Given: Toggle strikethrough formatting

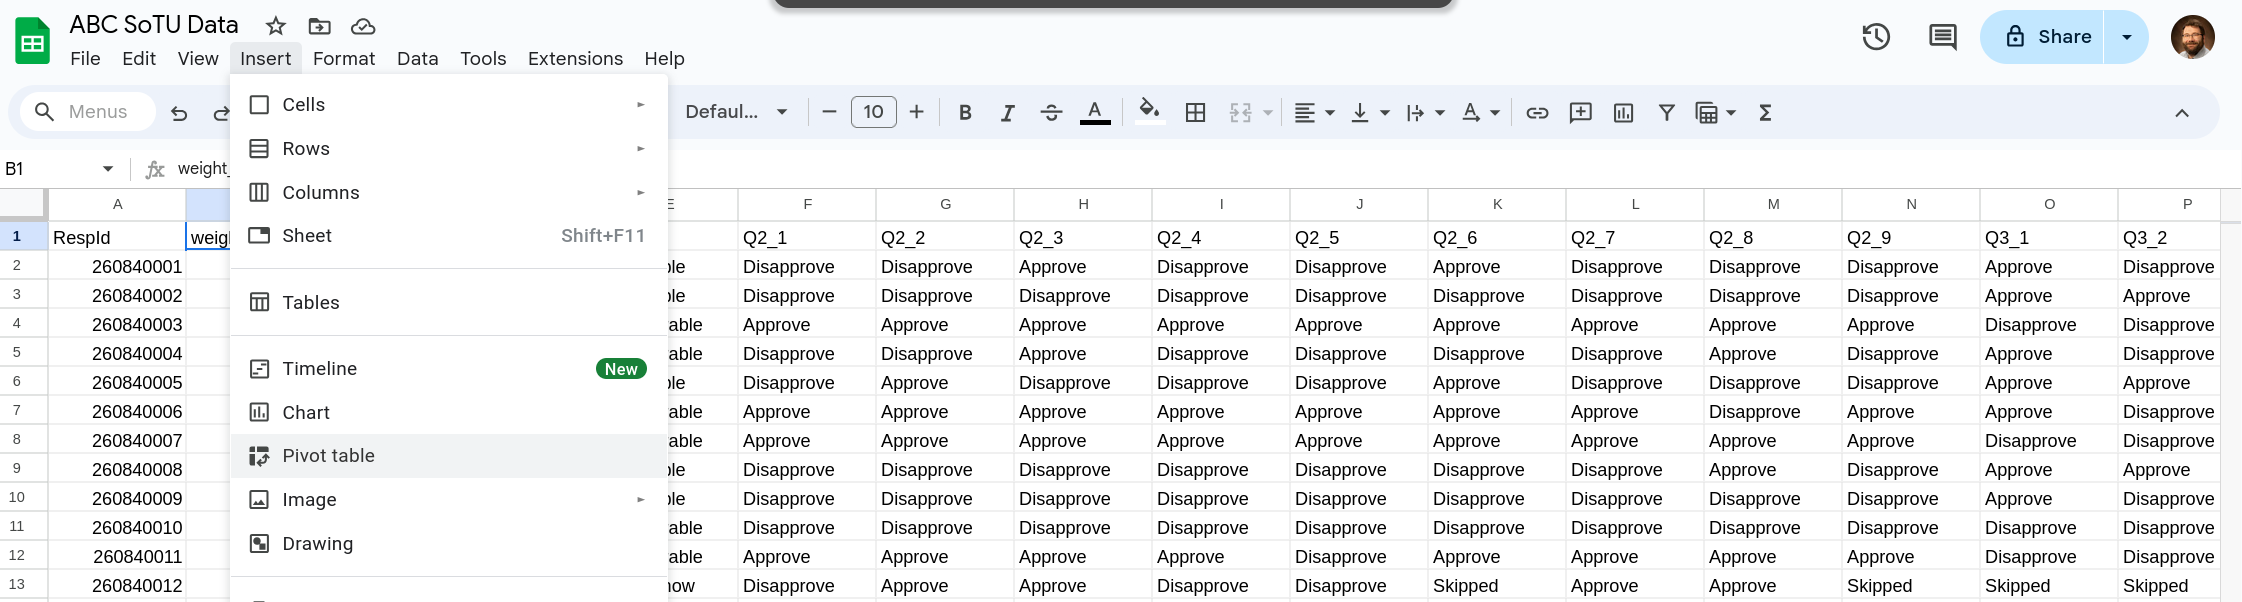Looking at the screenshot, I should point(1051,113).
